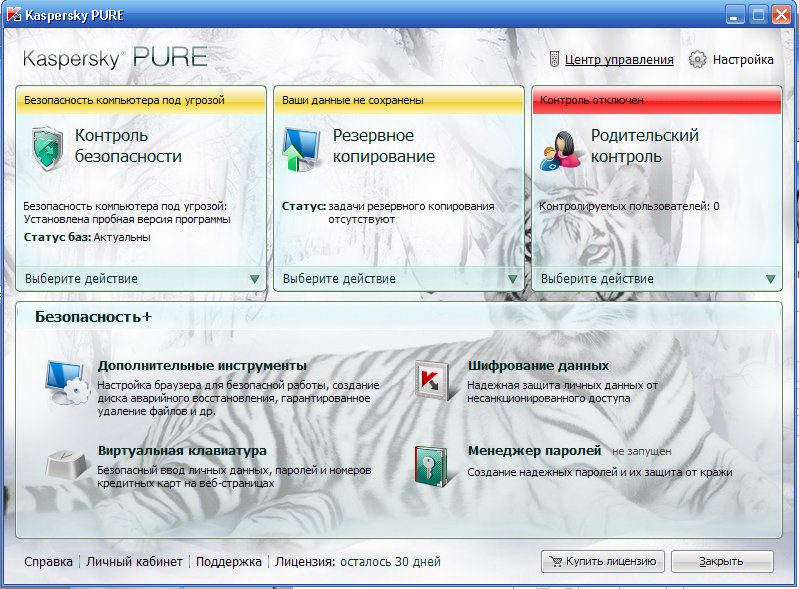
Task: Click the Купить лицензию button
Action: tap(603, 561)
